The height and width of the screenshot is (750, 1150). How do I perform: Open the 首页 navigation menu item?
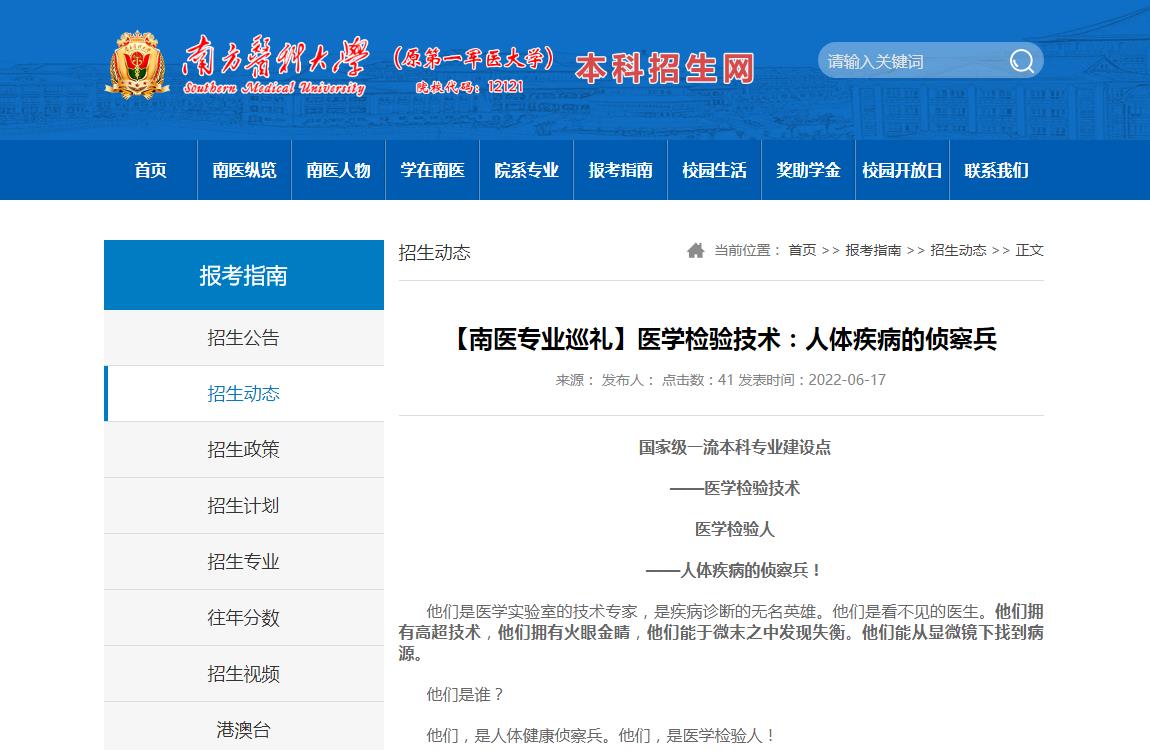click(150, 170)
